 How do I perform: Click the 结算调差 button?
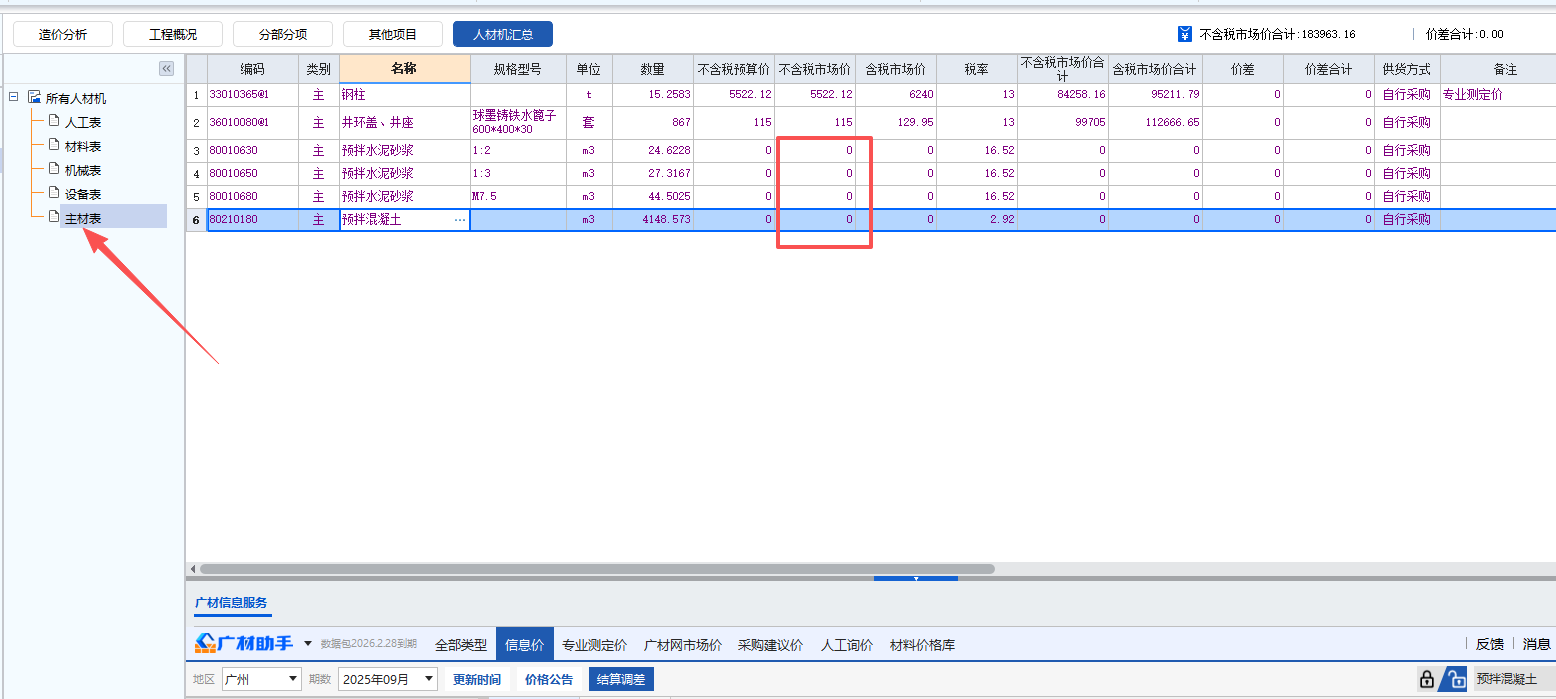click(x=620, y=679)
